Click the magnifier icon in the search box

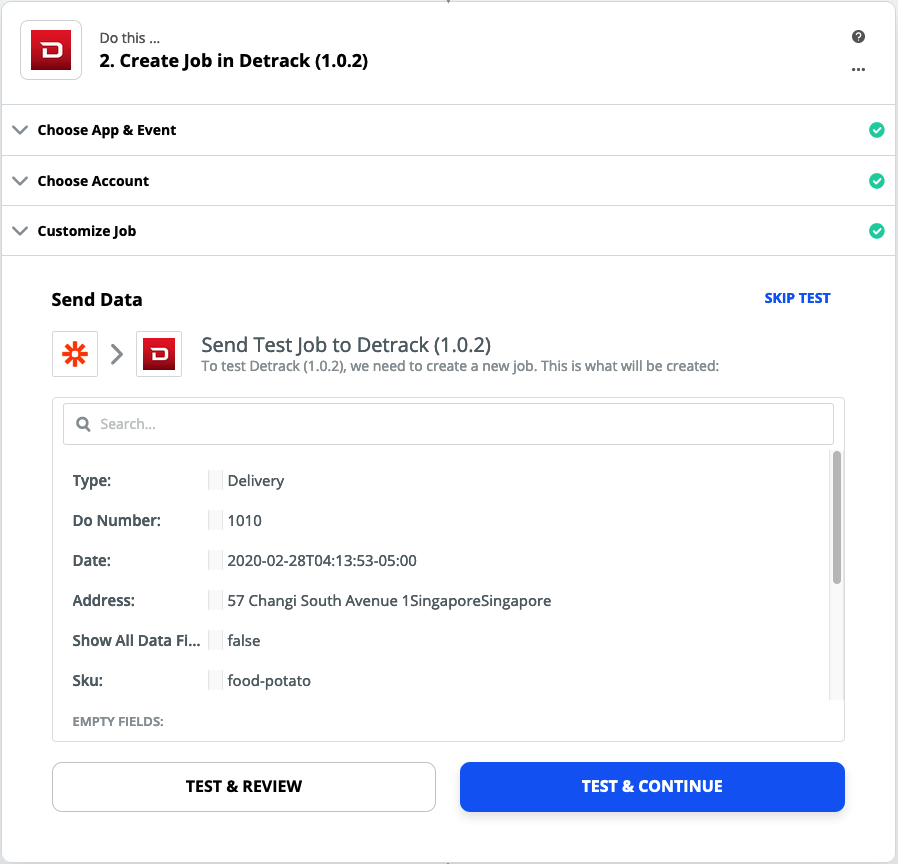coord(83,424)
